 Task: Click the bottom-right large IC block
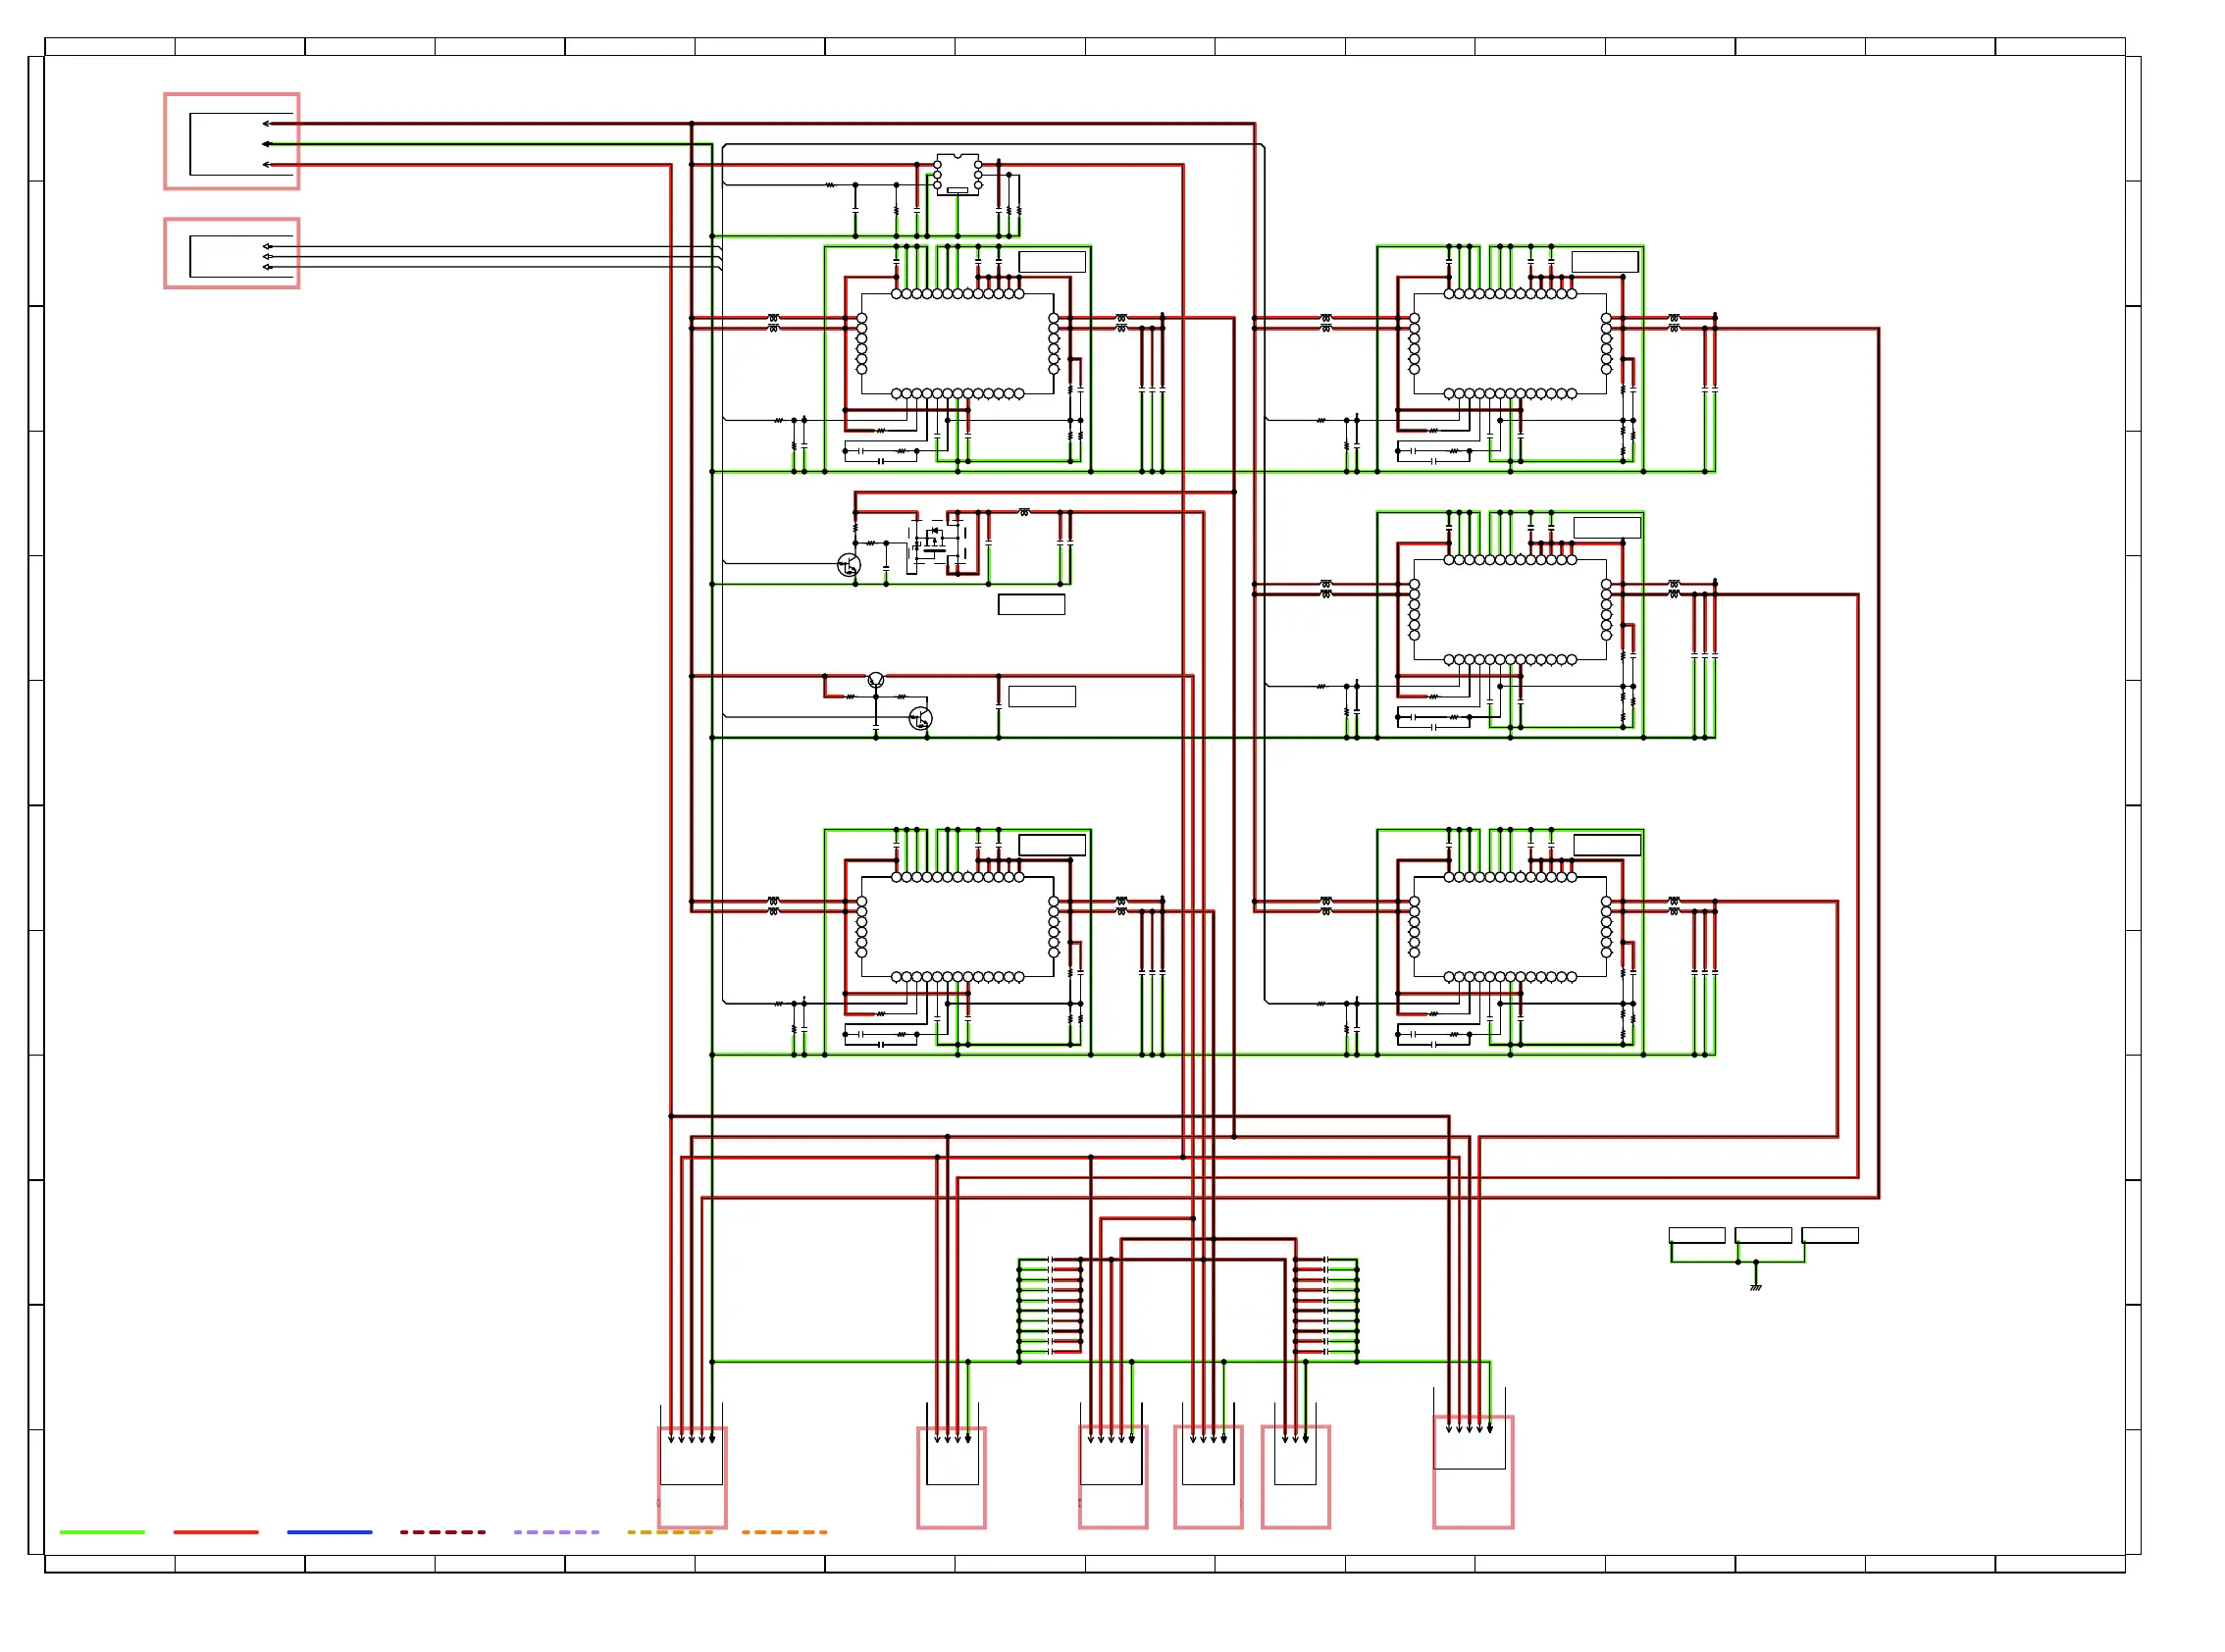coord(1510,926)
